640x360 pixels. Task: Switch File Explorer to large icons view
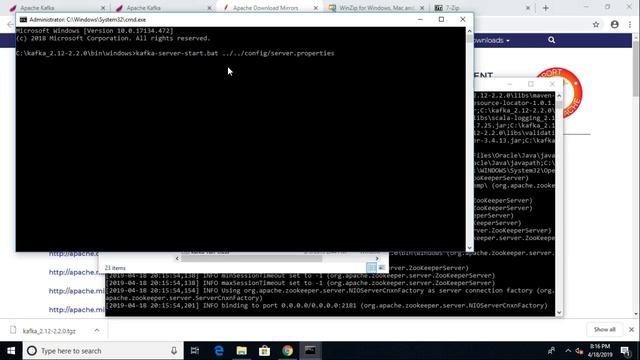click(382, 268)
